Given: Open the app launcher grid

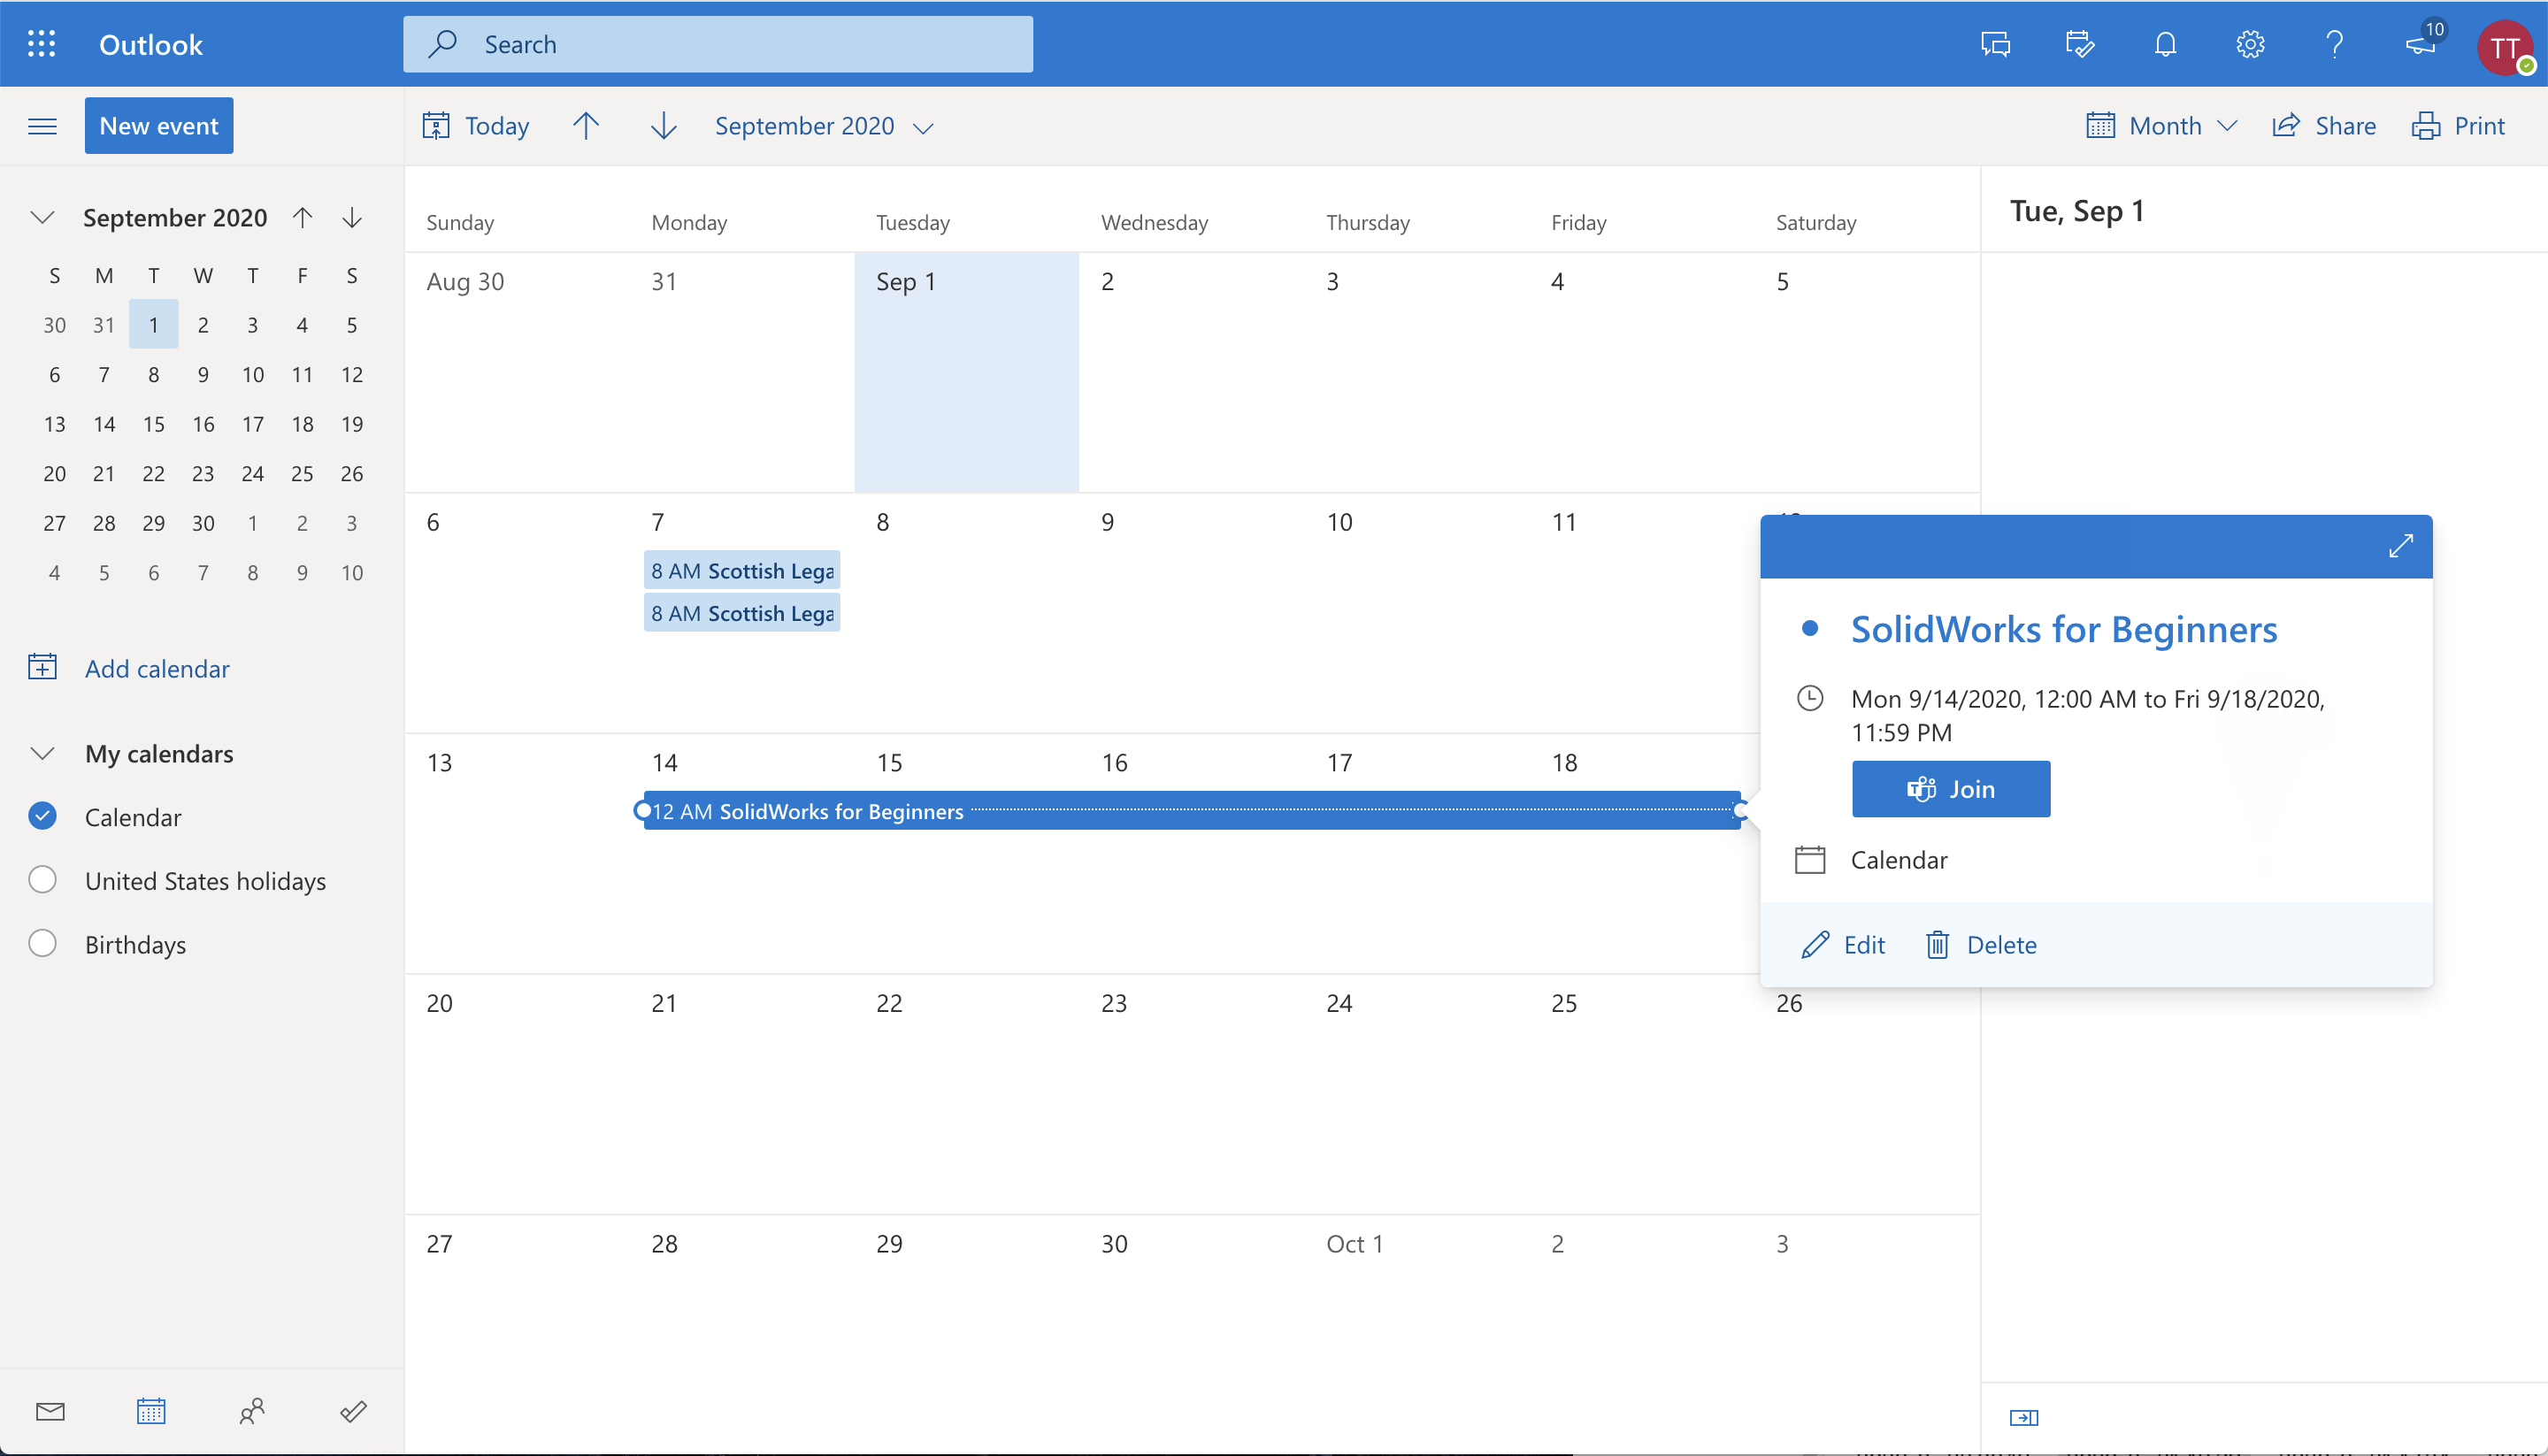Looking at the screenshot, I should (41, 43).
